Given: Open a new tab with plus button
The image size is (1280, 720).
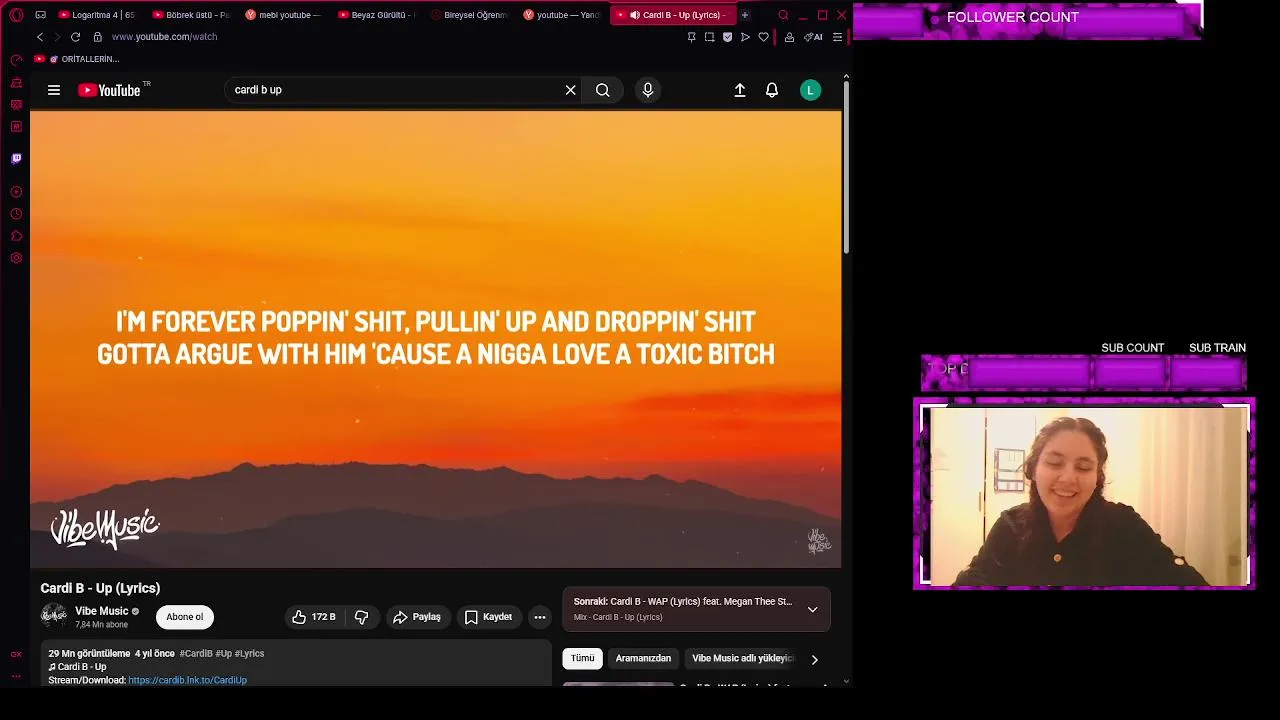Looking at the screenshot, I should [x=744, y=15].
